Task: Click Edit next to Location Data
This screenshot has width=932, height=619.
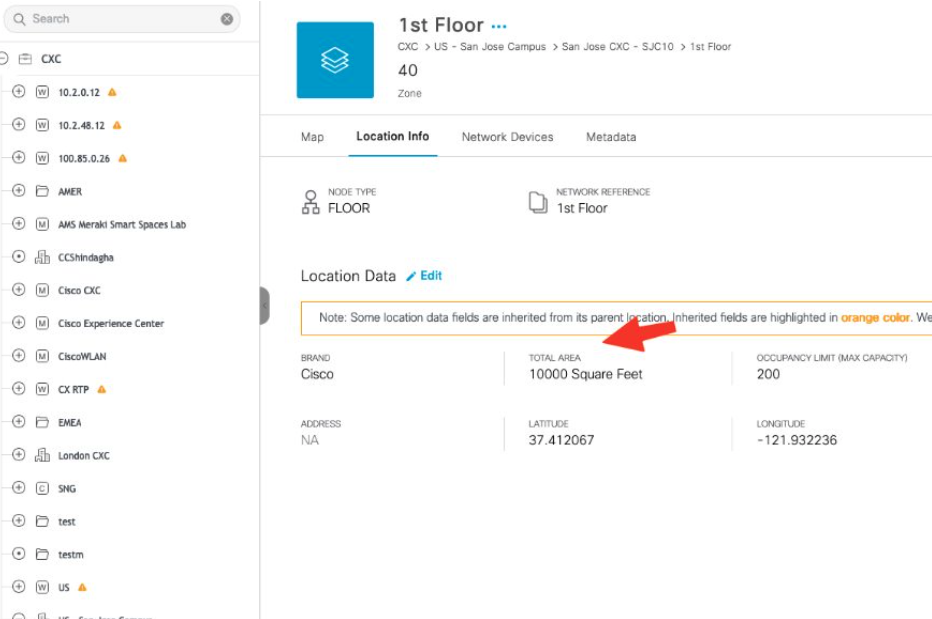Action: (424, 276)
